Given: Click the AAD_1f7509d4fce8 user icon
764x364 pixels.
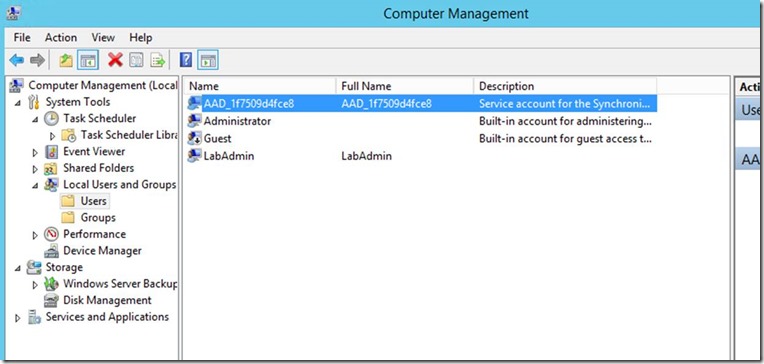Looking at the screenshot, I should [194, 103].
